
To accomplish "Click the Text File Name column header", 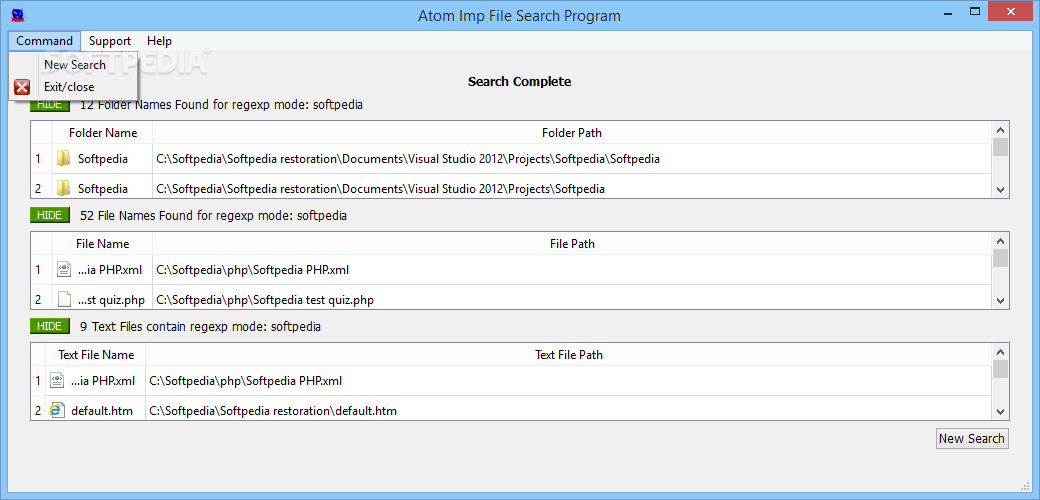I will pyautogui.click(x=96, y=354).
